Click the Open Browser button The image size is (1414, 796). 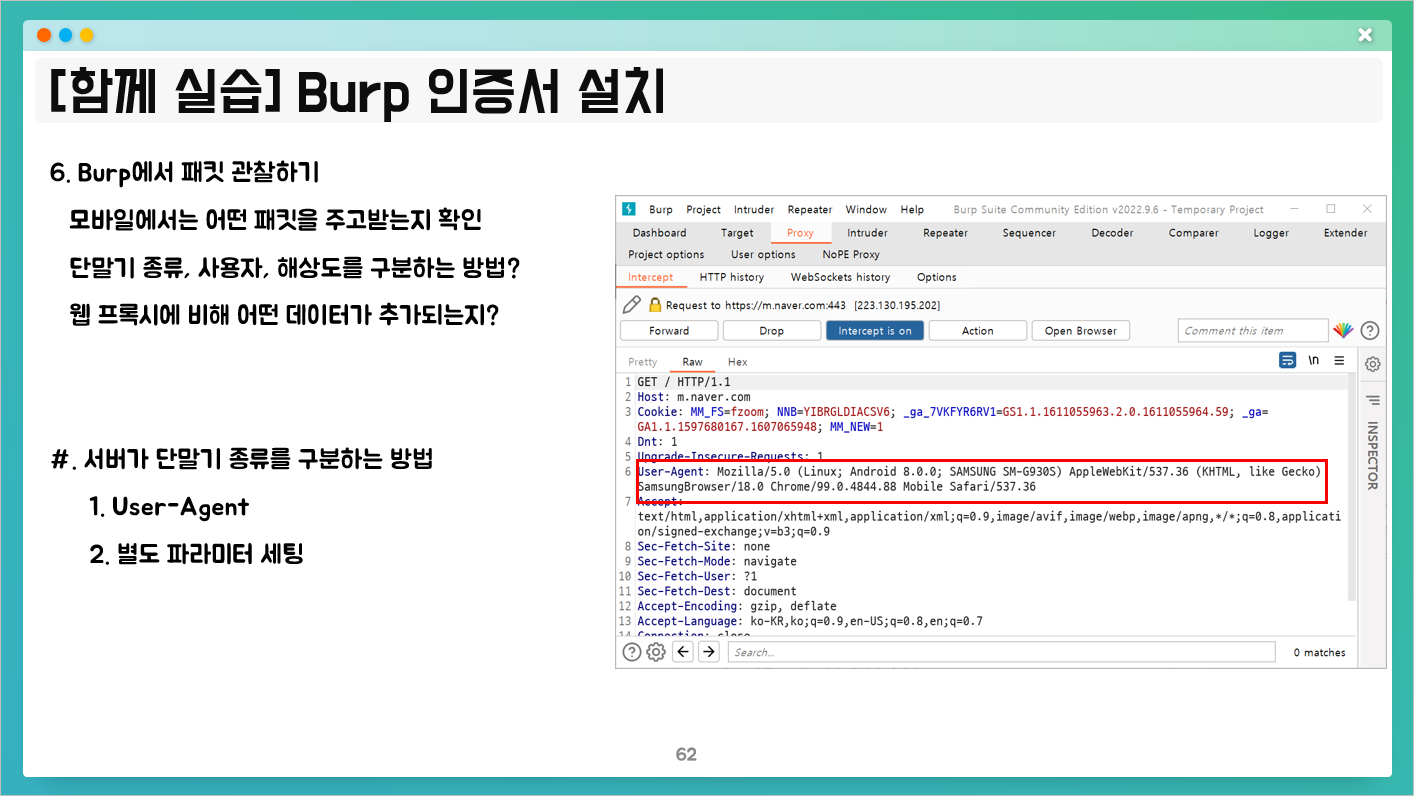pyautogui.click(x=1081, y=330)
